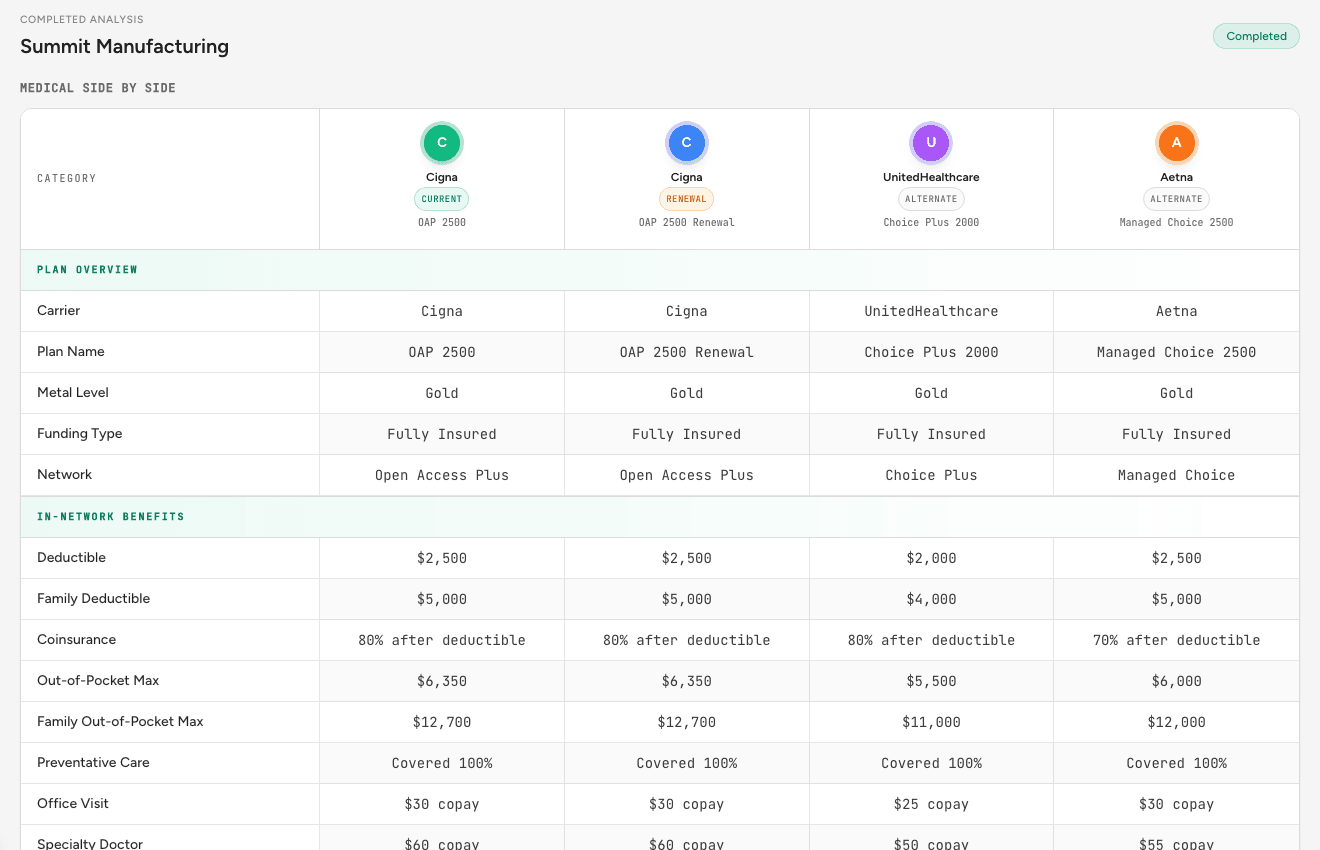Click the $12,000 Family Out-of-Pocket Max value

(x=1176, y=723)
